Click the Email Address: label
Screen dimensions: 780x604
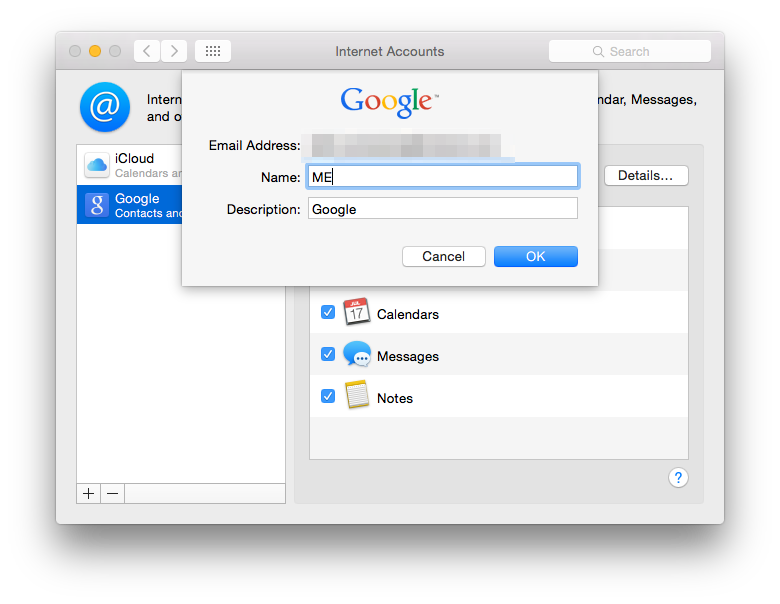pyautogui.click(x=255, y=145)
